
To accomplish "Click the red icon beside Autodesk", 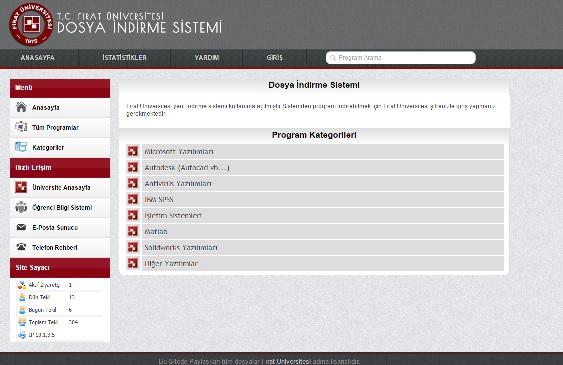I will (x=133, y=167).
